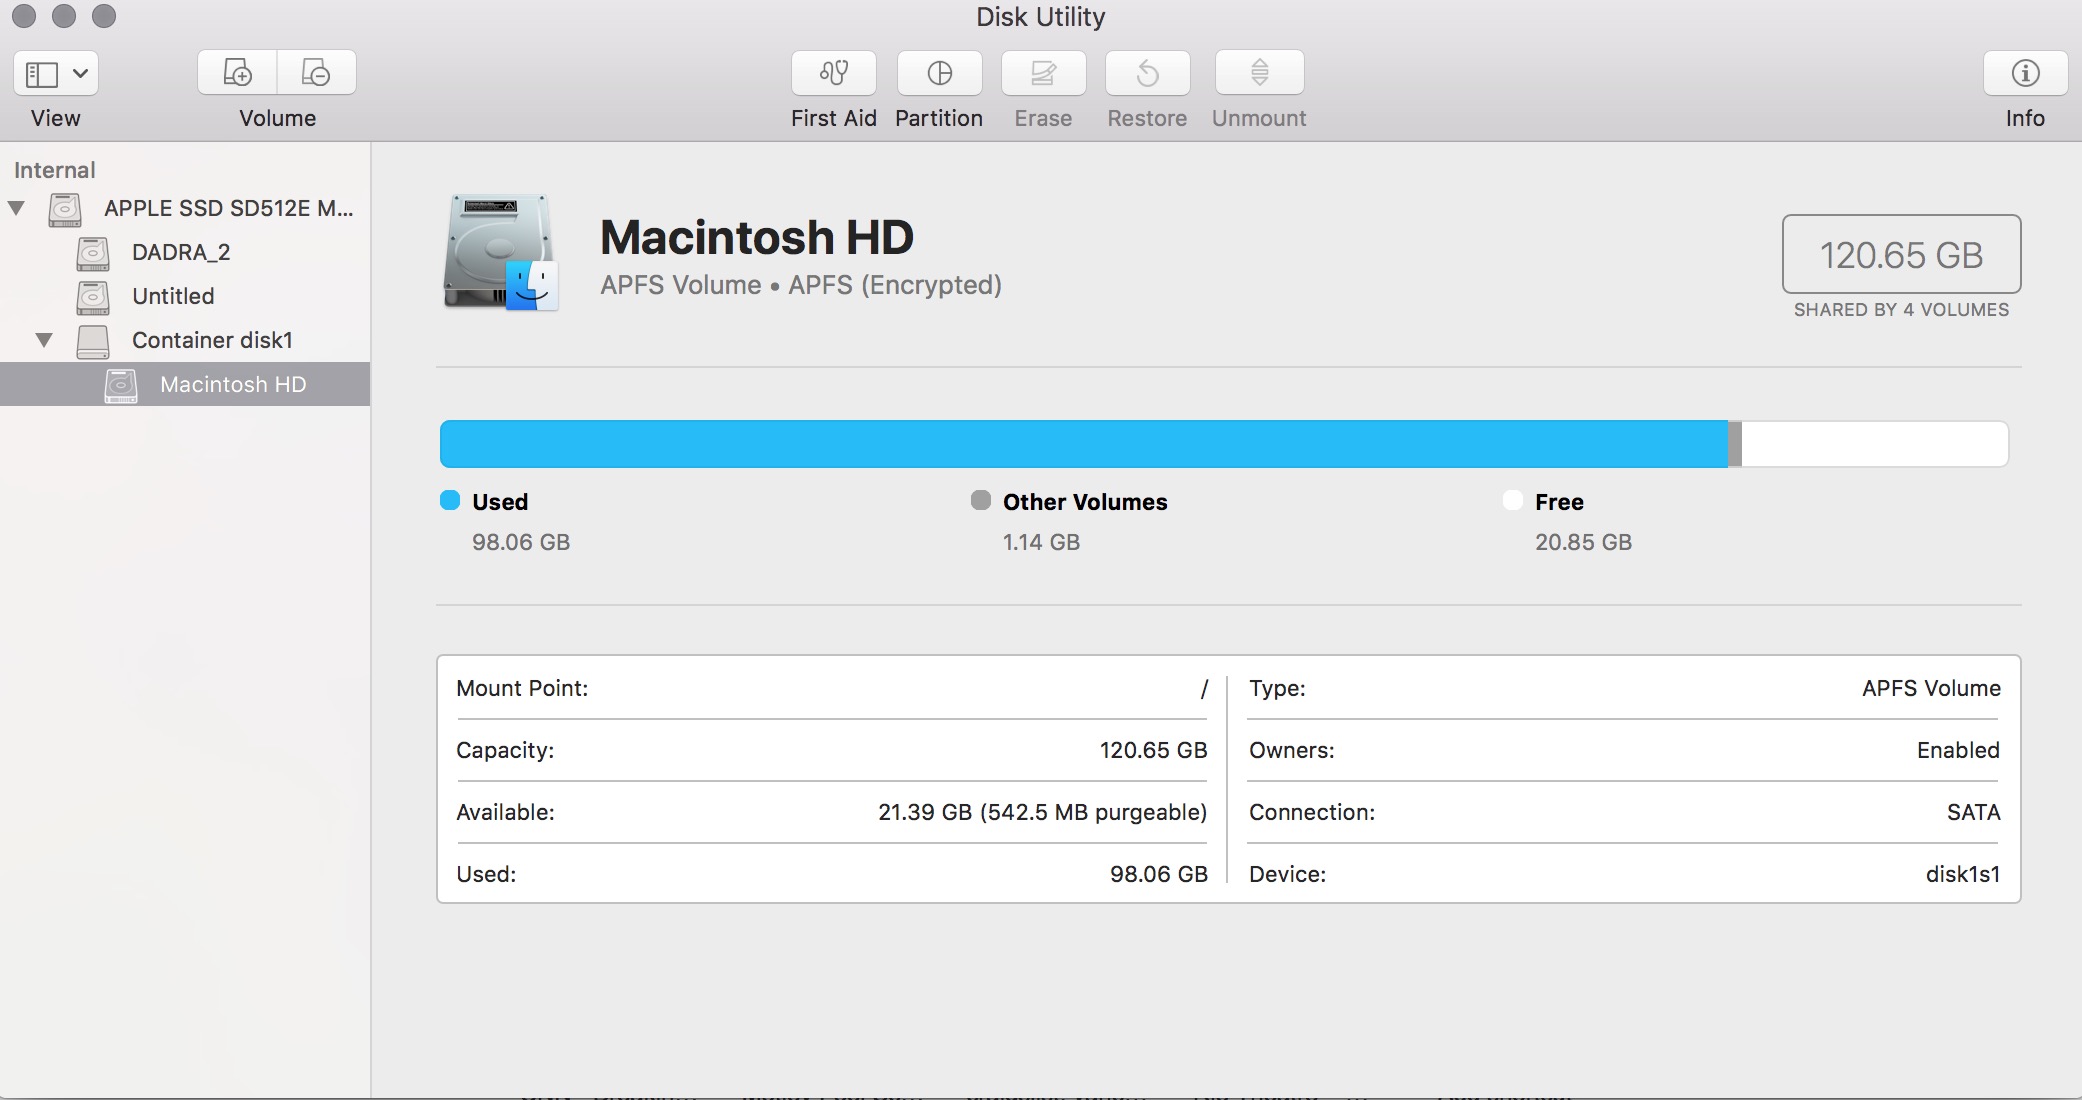The image size is (2082, 1100).
Task: Click the APPLE SSD drive icon
Action: [x=65, y=209]
